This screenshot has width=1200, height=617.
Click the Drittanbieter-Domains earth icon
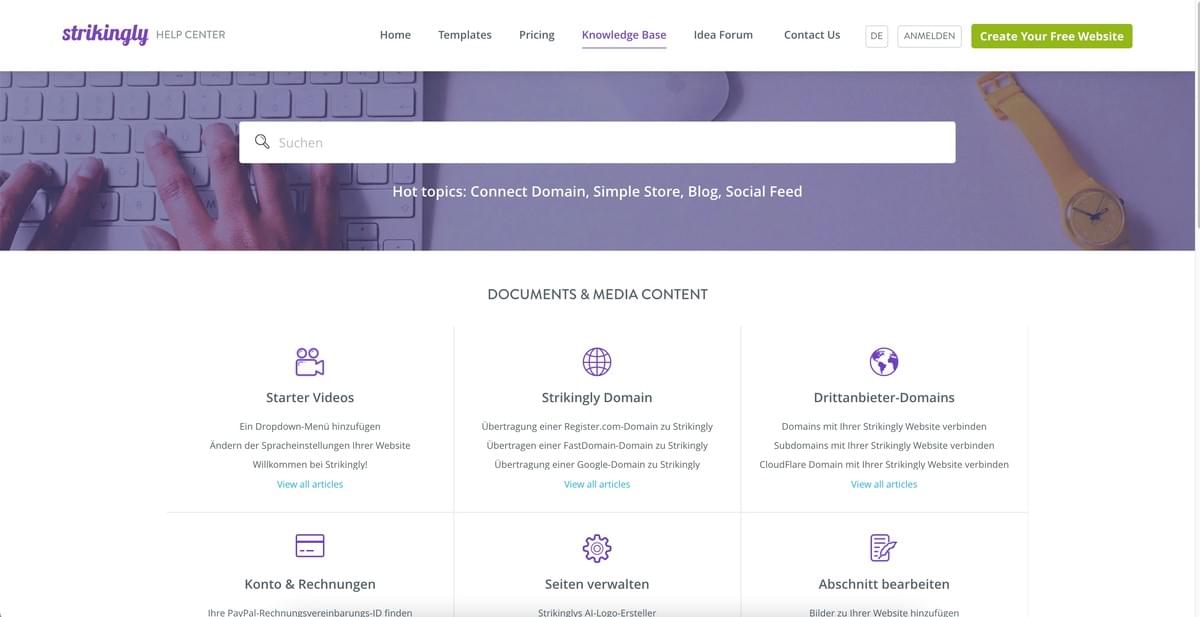884,361
